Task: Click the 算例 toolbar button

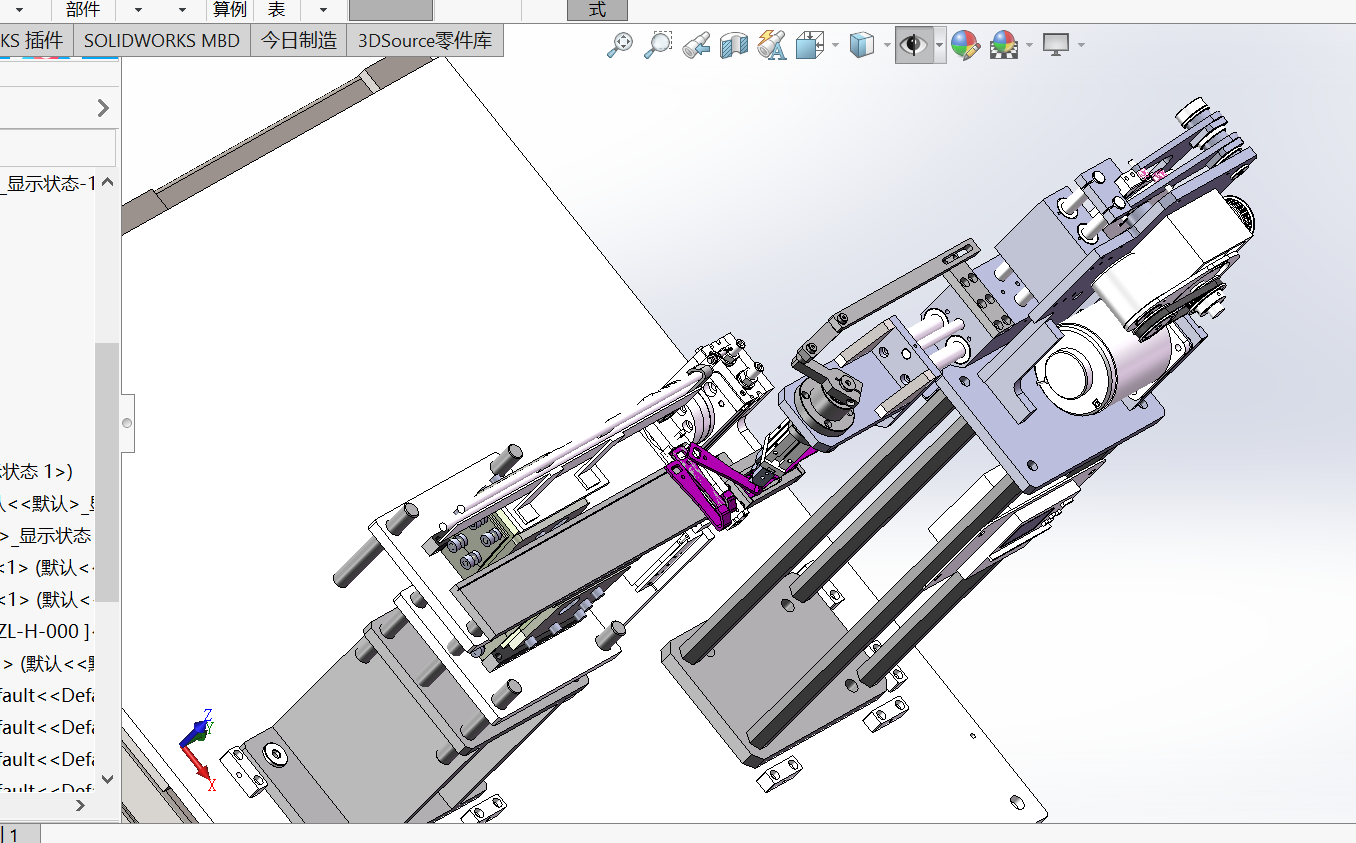Action: coord(229,10)
